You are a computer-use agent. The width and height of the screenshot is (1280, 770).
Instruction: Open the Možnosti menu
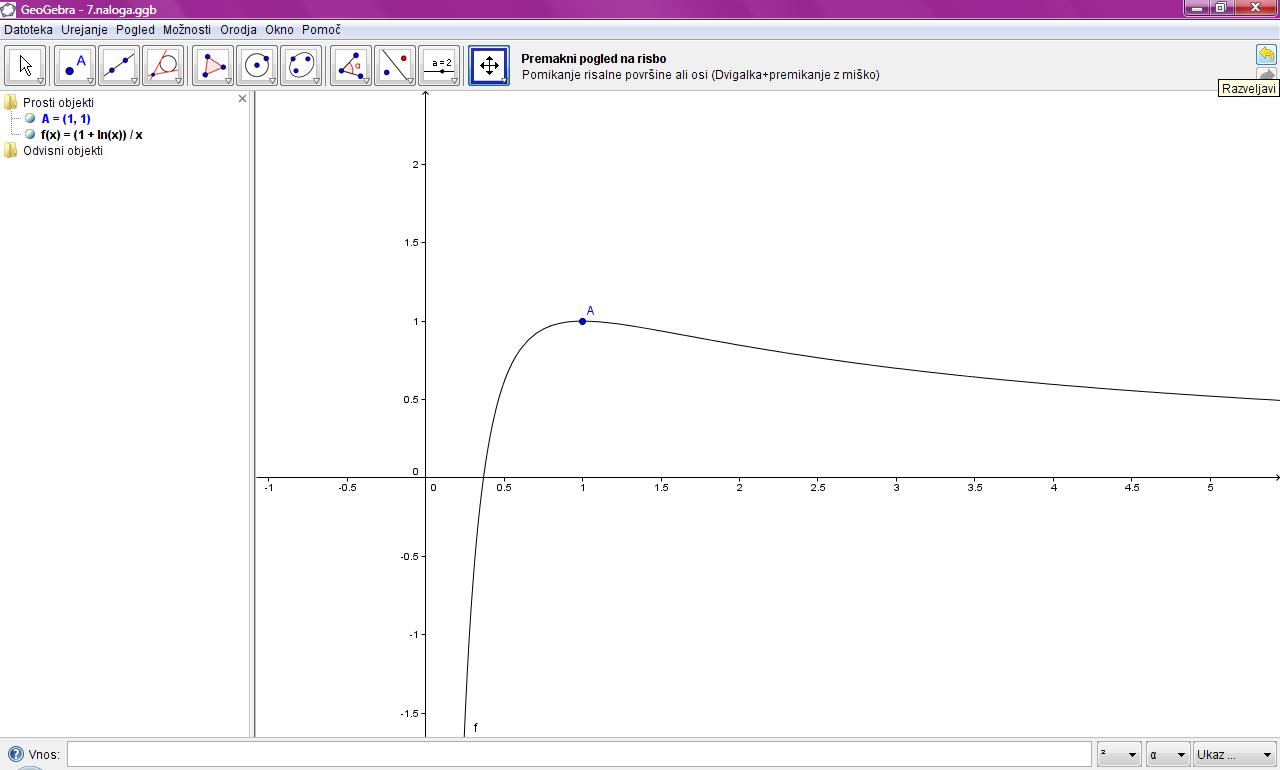(186, 30)
